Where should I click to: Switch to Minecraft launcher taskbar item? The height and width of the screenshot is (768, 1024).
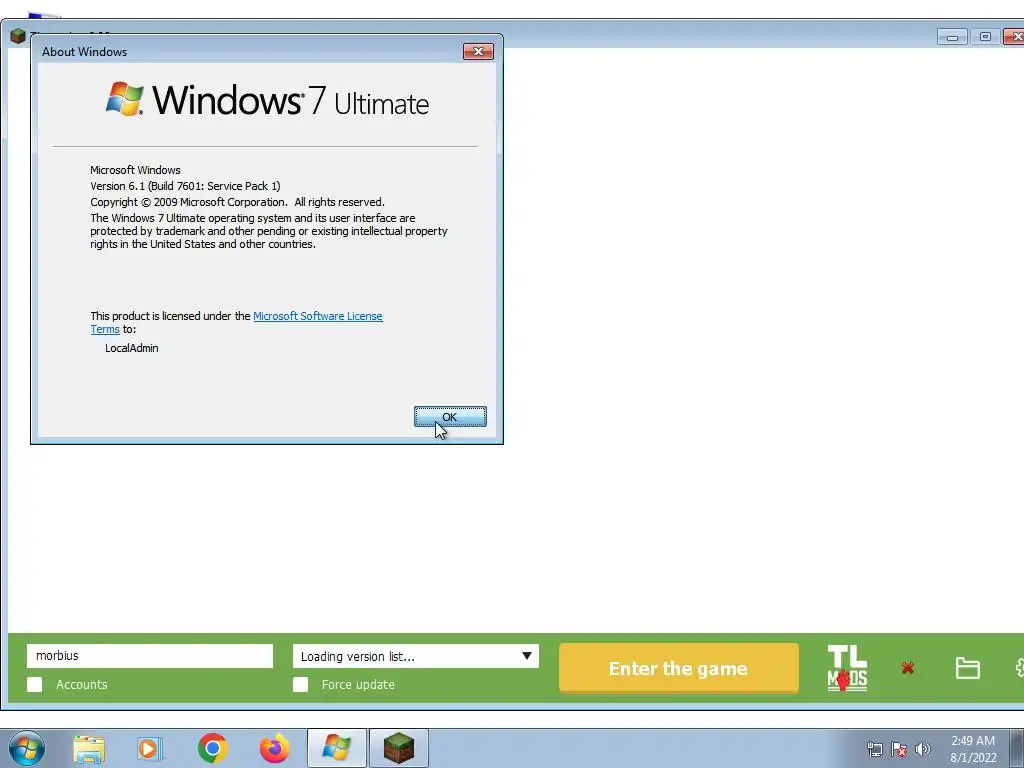[x=399, y=748]
